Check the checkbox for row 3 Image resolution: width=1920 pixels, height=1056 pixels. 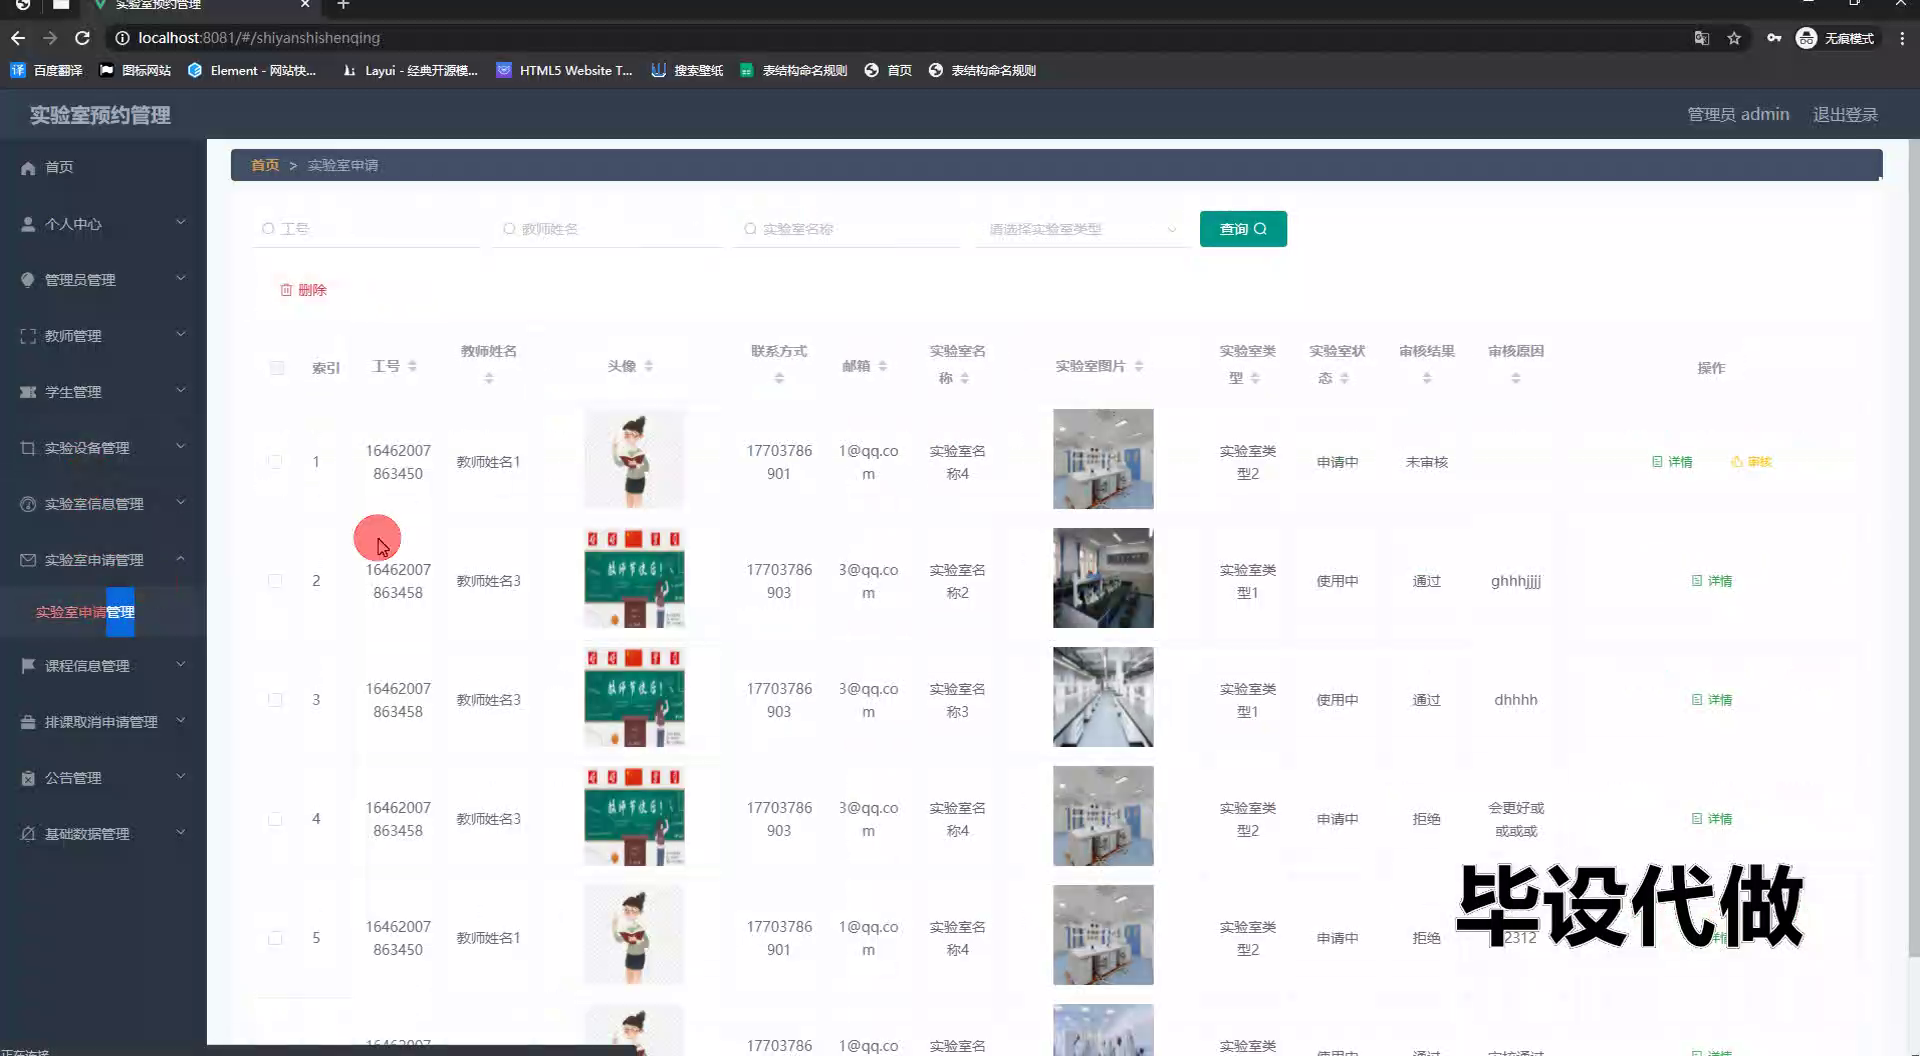coord(275,700)
